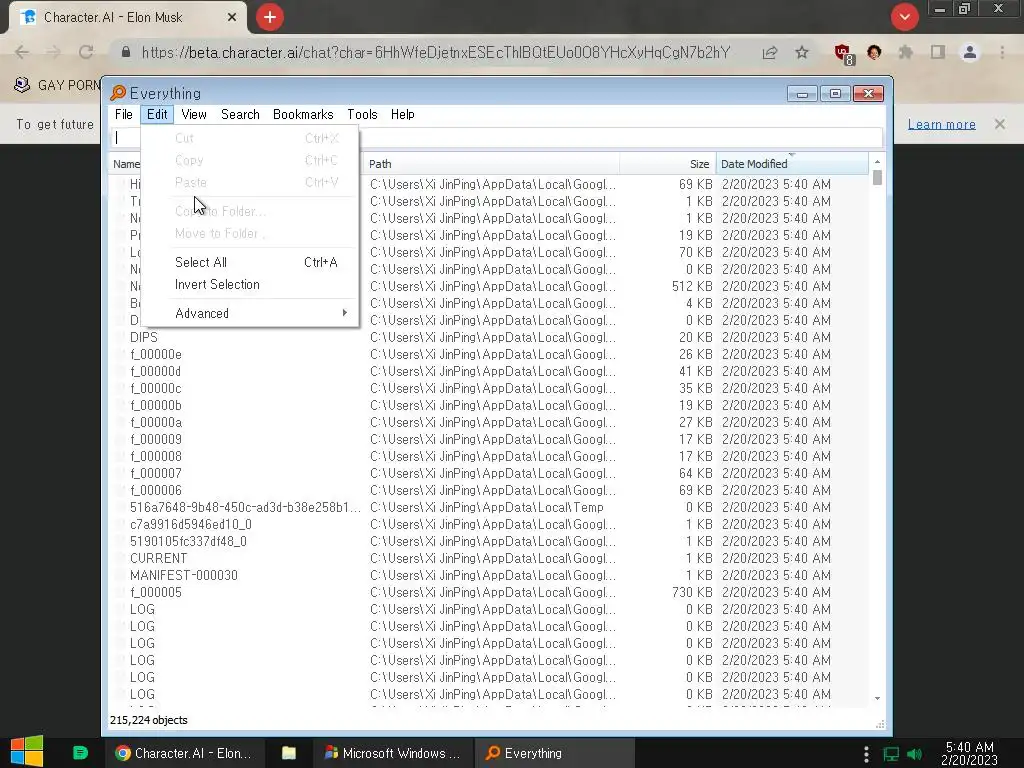Click the browser Back arrow
1024x768 pixels.
(22, 52)
